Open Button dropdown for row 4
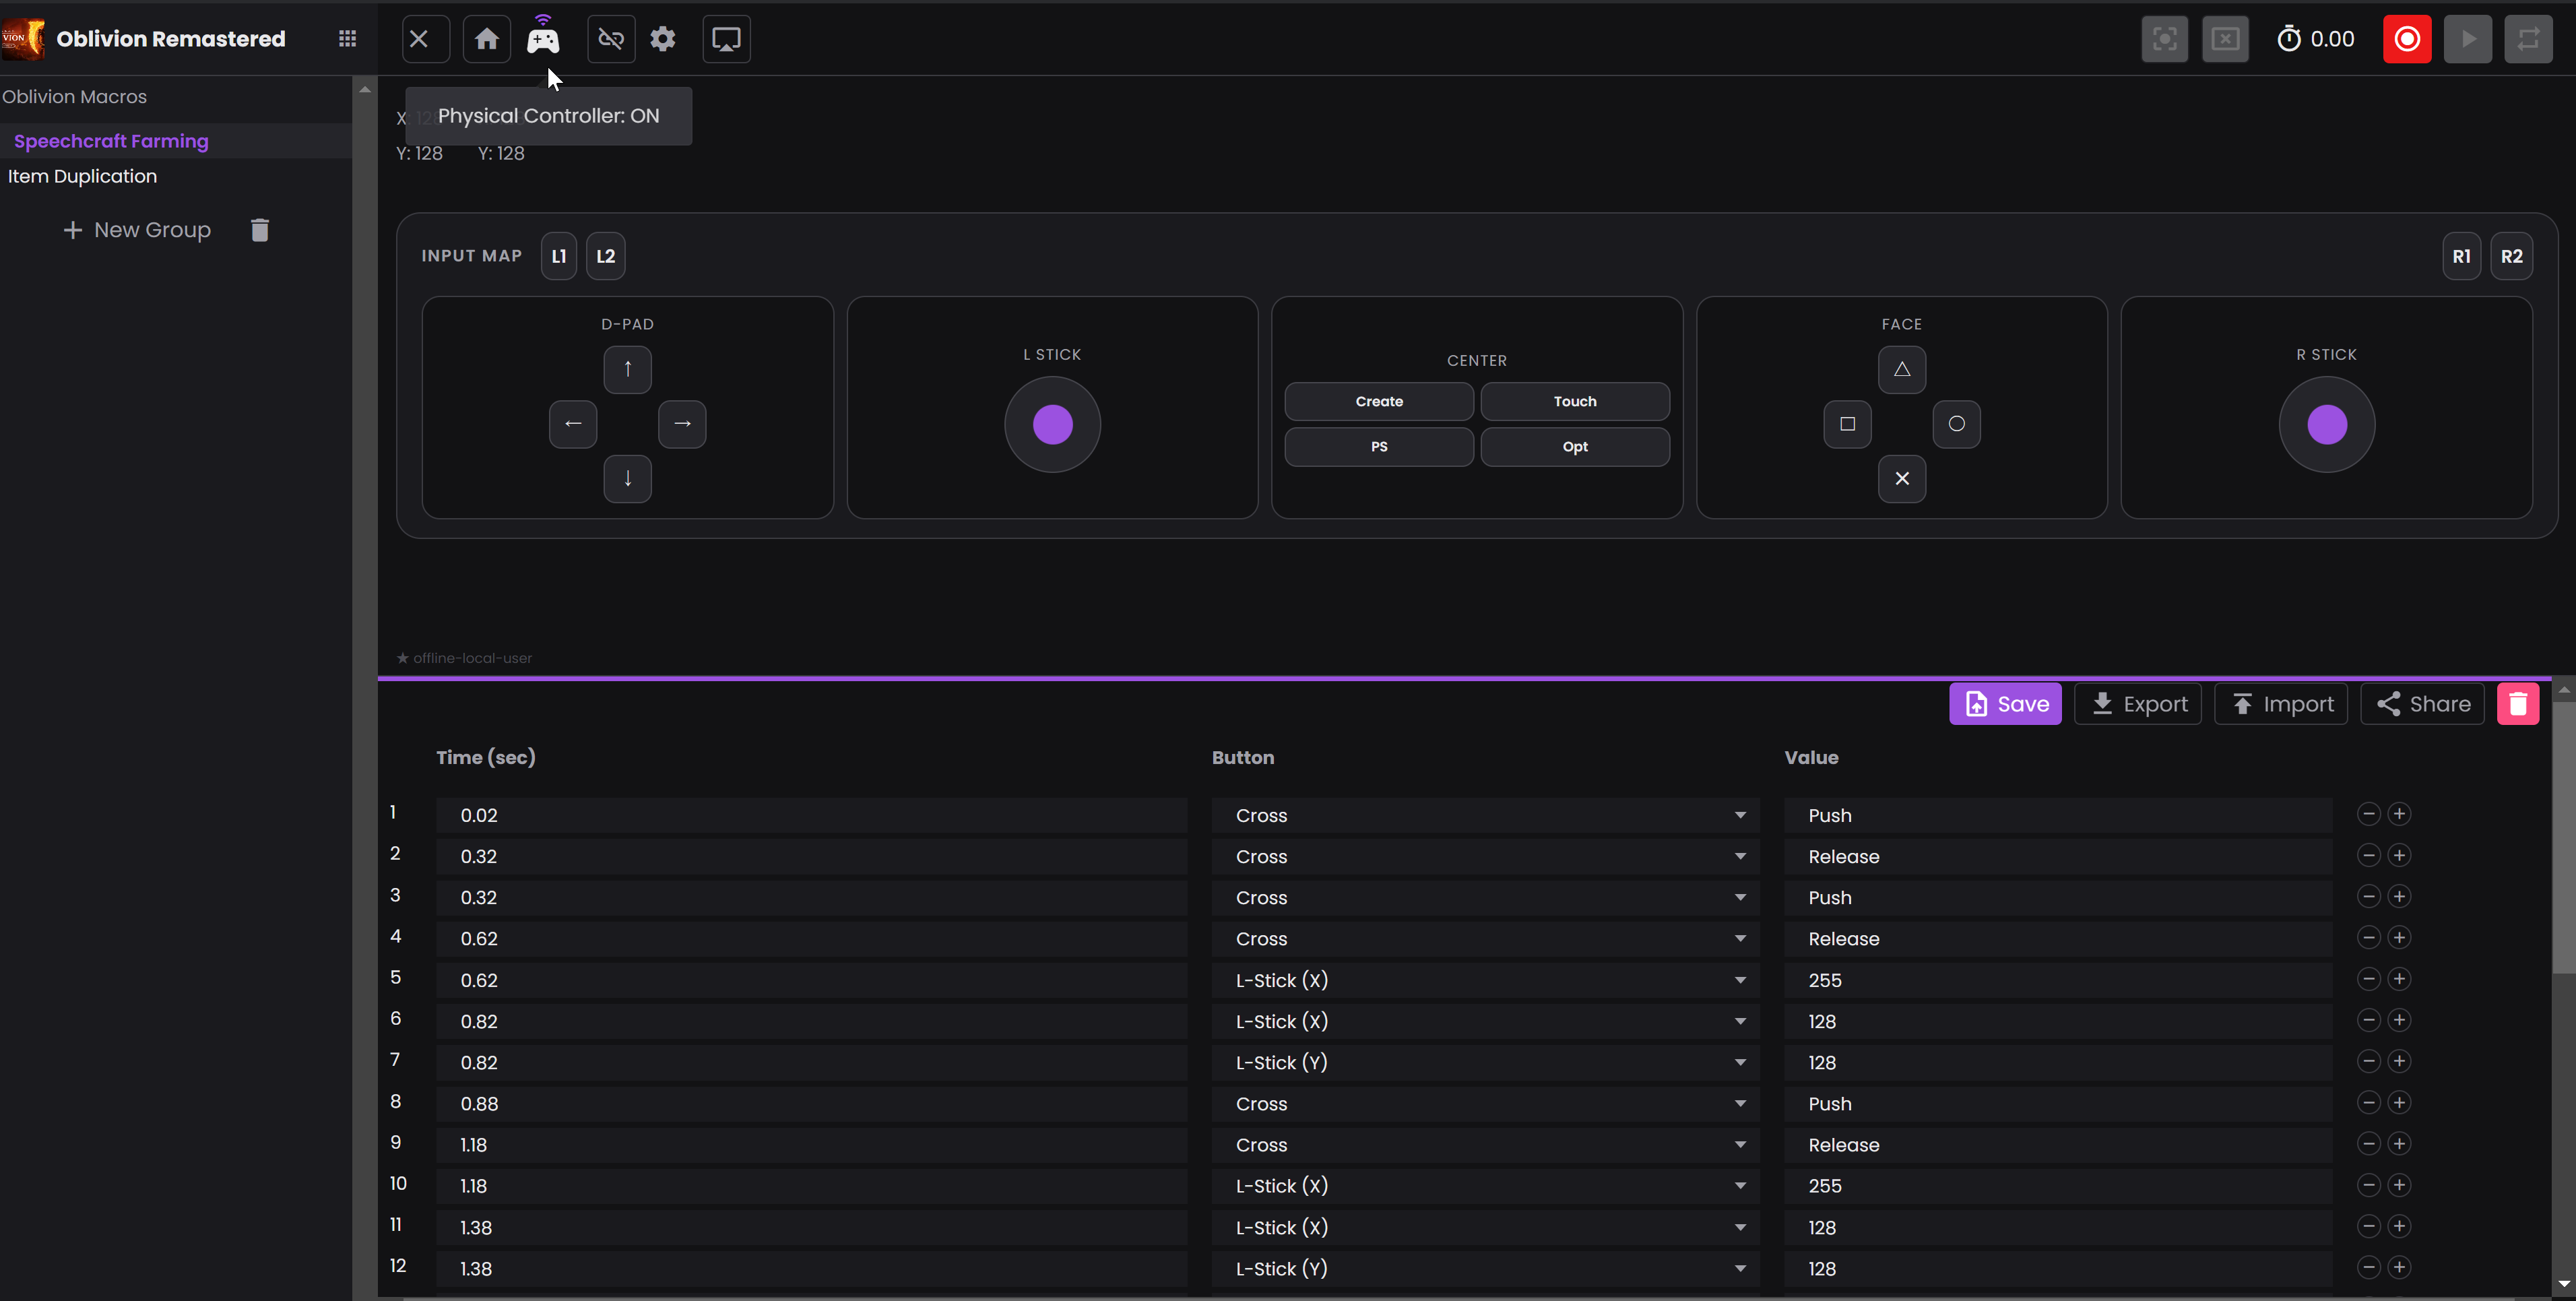The height and width of the screenshot is (1301, 2576). 1485,939
